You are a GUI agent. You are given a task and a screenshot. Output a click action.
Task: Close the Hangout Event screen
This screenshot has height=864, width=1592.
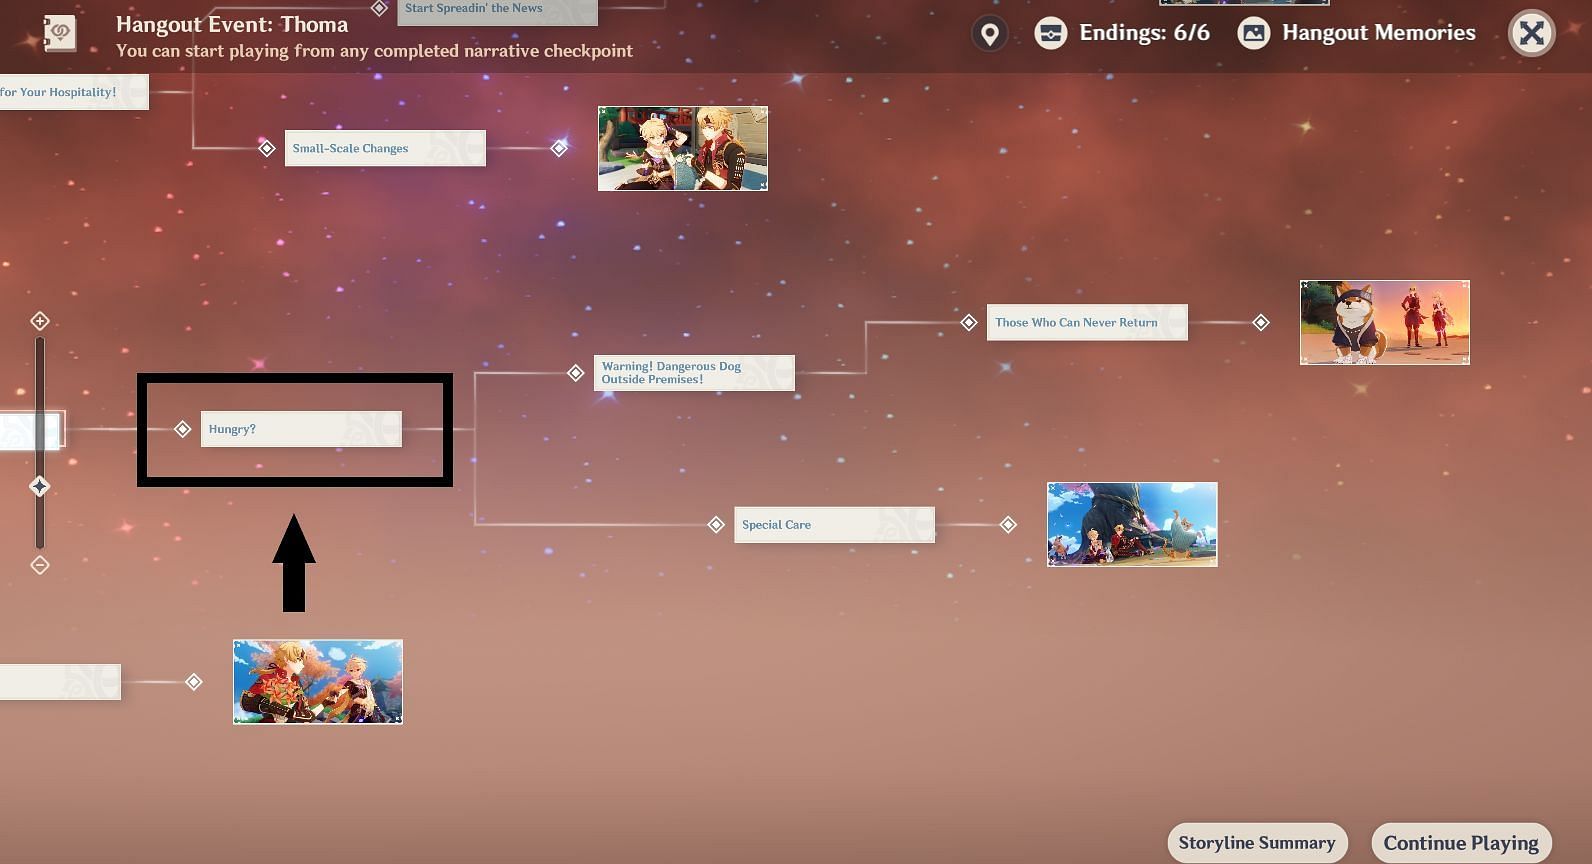[1531, 34]
